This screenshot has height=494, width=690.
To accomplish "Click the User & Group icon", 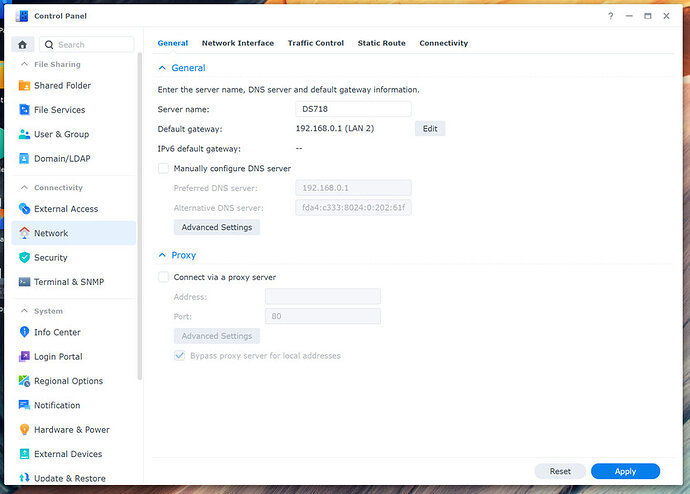I will pos(25,134).
